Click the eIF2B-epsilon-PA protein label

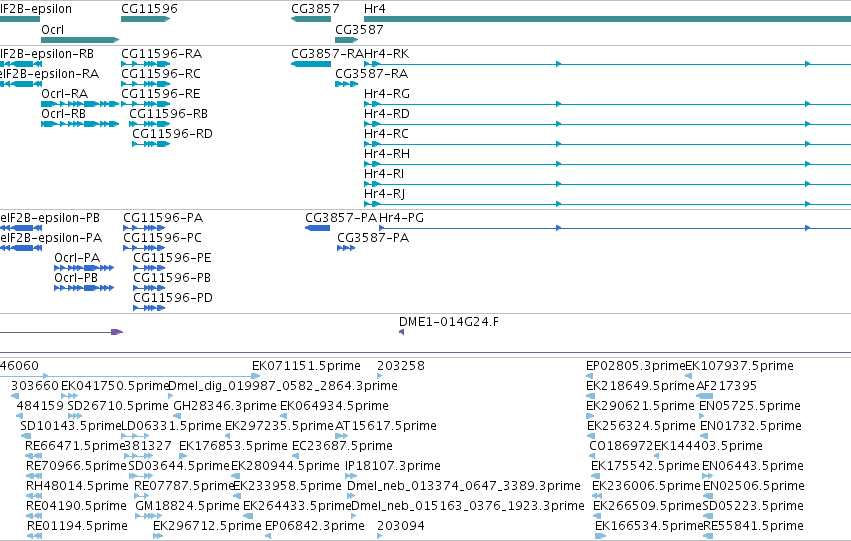pyautogui.click(x=51, y=238)
